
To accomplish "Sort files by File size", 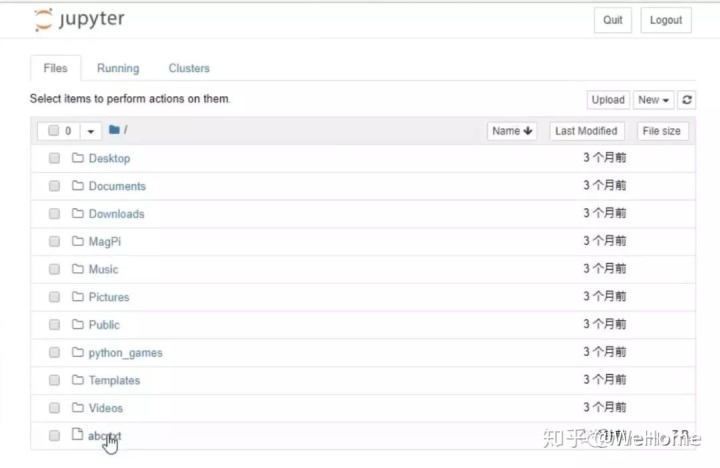I will pyautogui.click(x=662, y=131).
